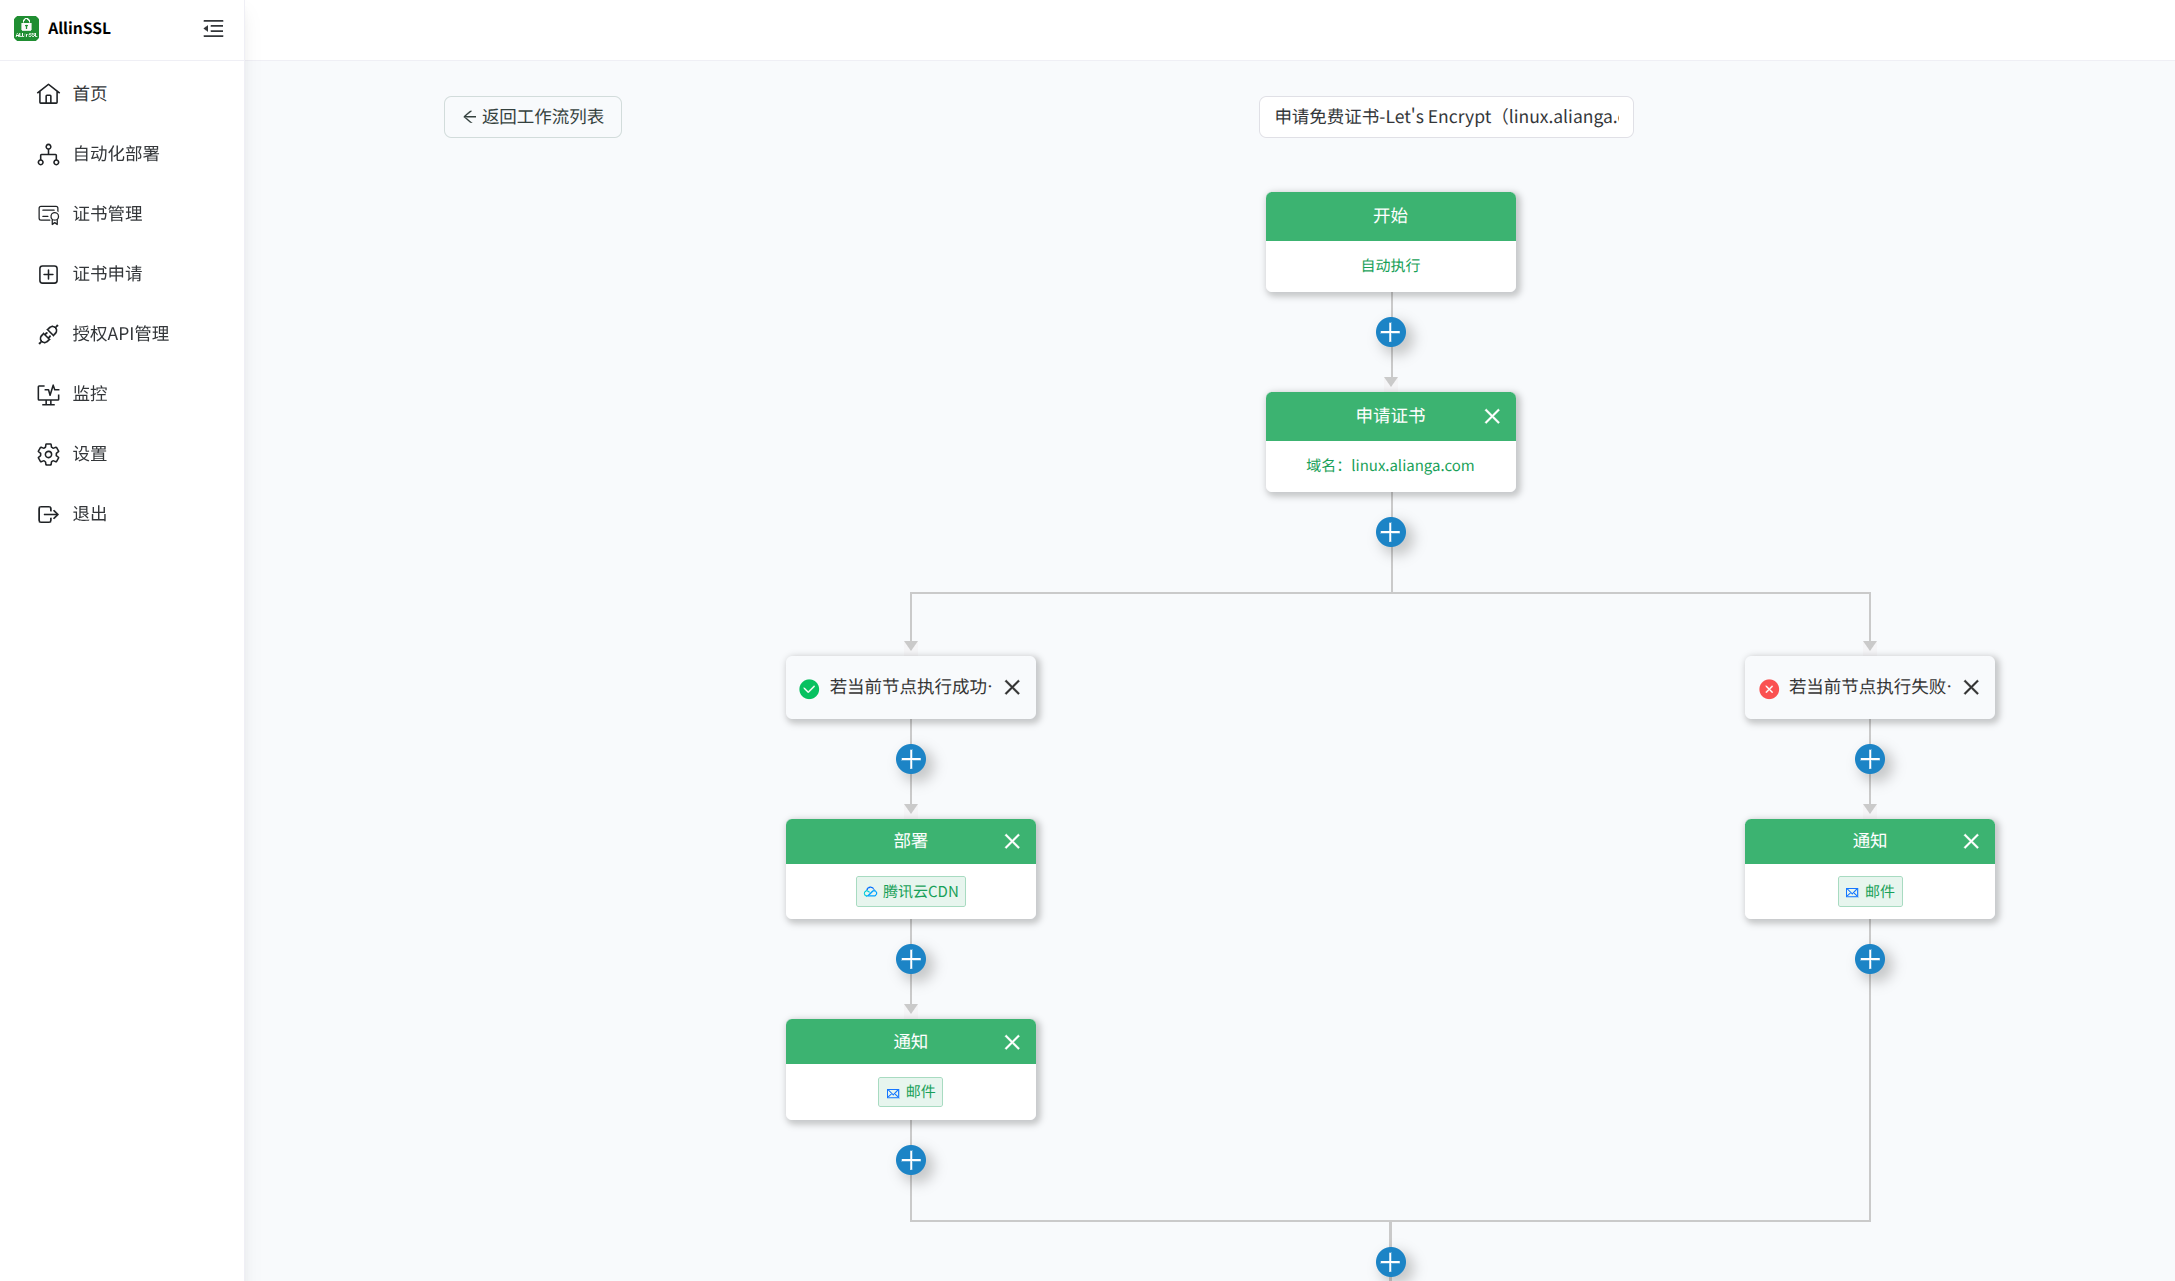Click the plus button below 申请证书 node
Image resolution: width=2175 pixels, height=1281 pixels.
tap(1390, 532)
